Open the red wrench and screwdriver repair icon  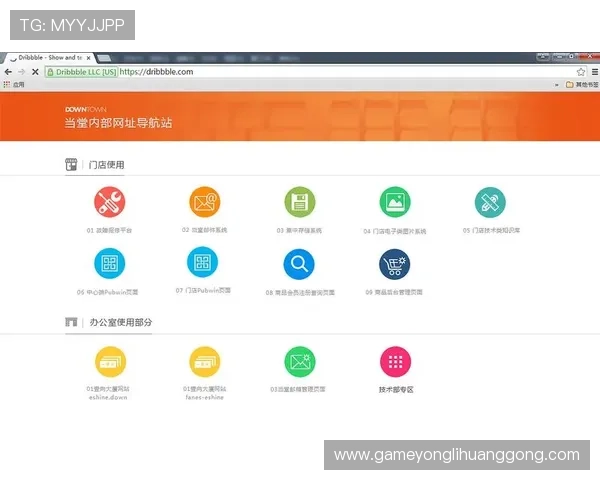click(x=109, y=202)
